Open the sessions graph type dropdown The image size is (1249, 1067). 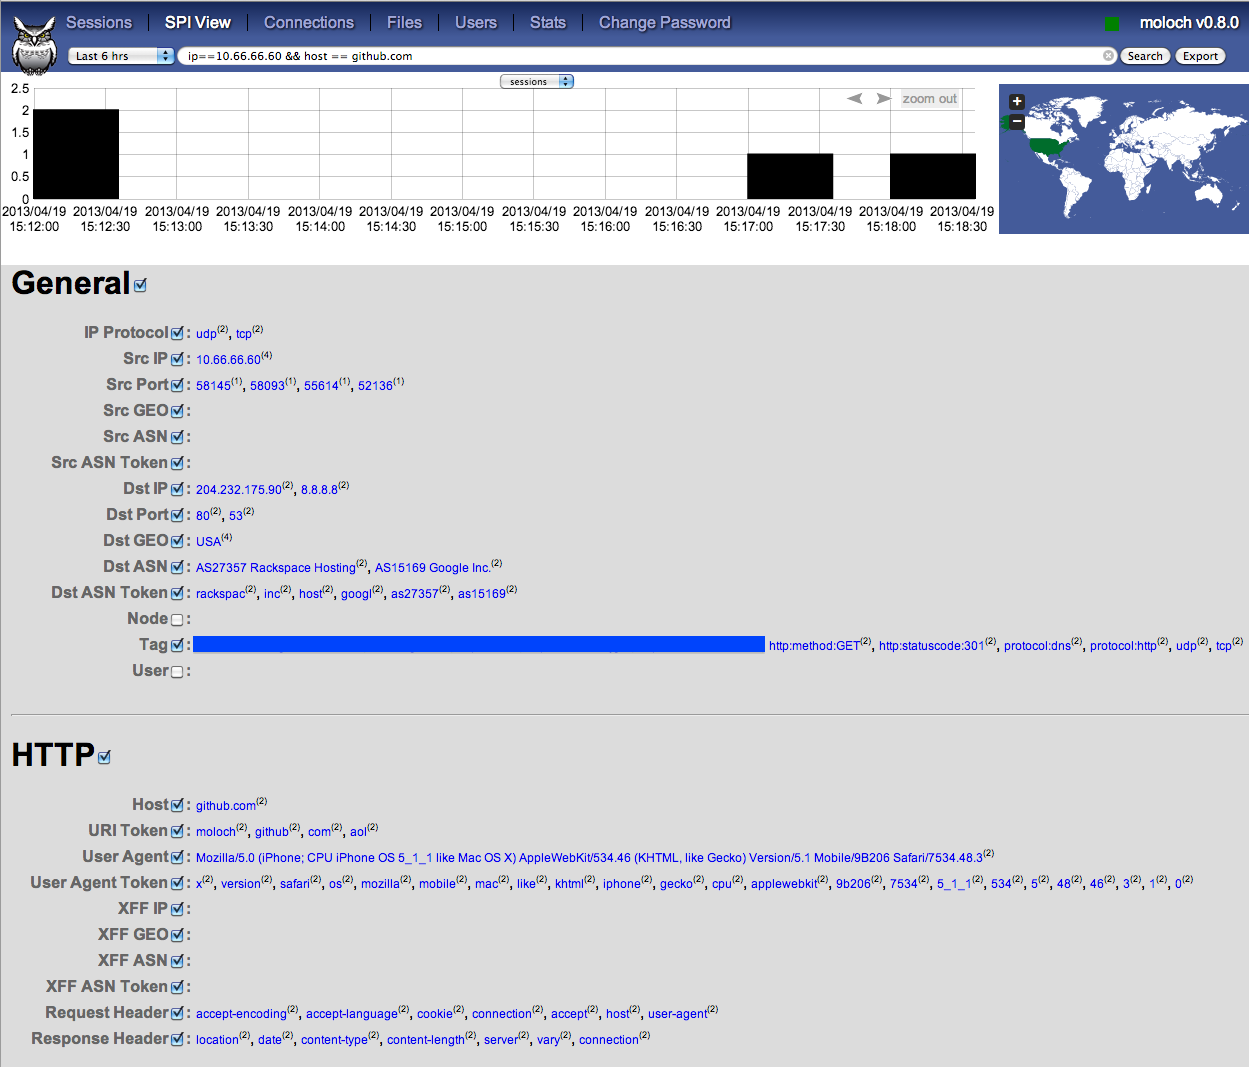[x=536, y=82]
